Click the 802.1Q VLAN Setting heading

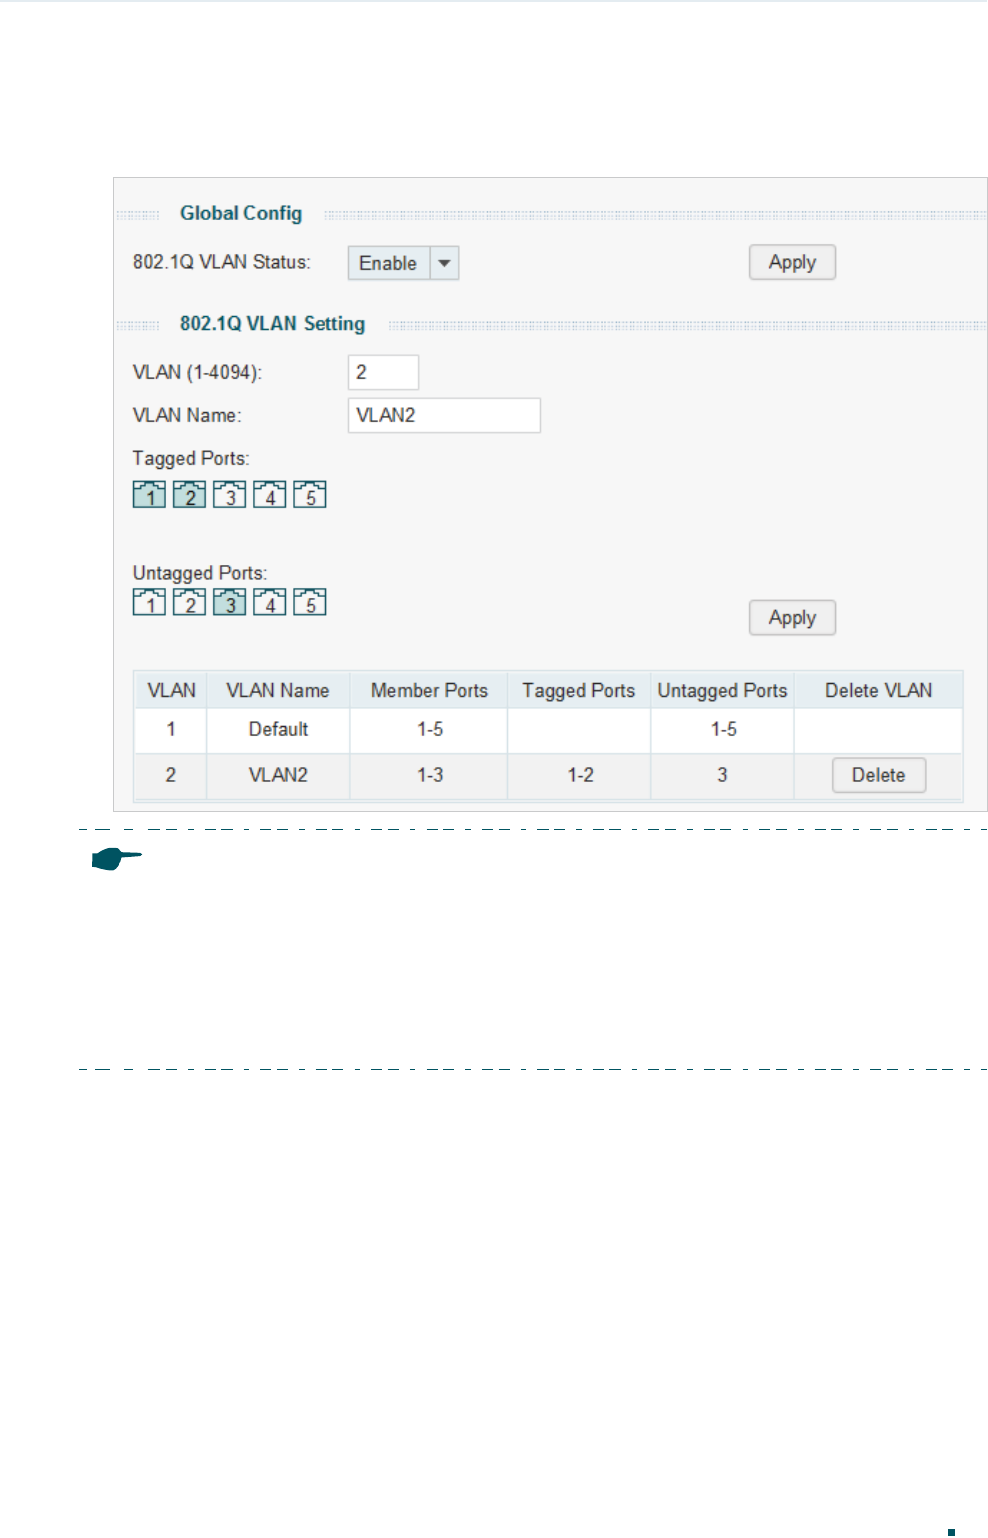(x=272, y=323)
